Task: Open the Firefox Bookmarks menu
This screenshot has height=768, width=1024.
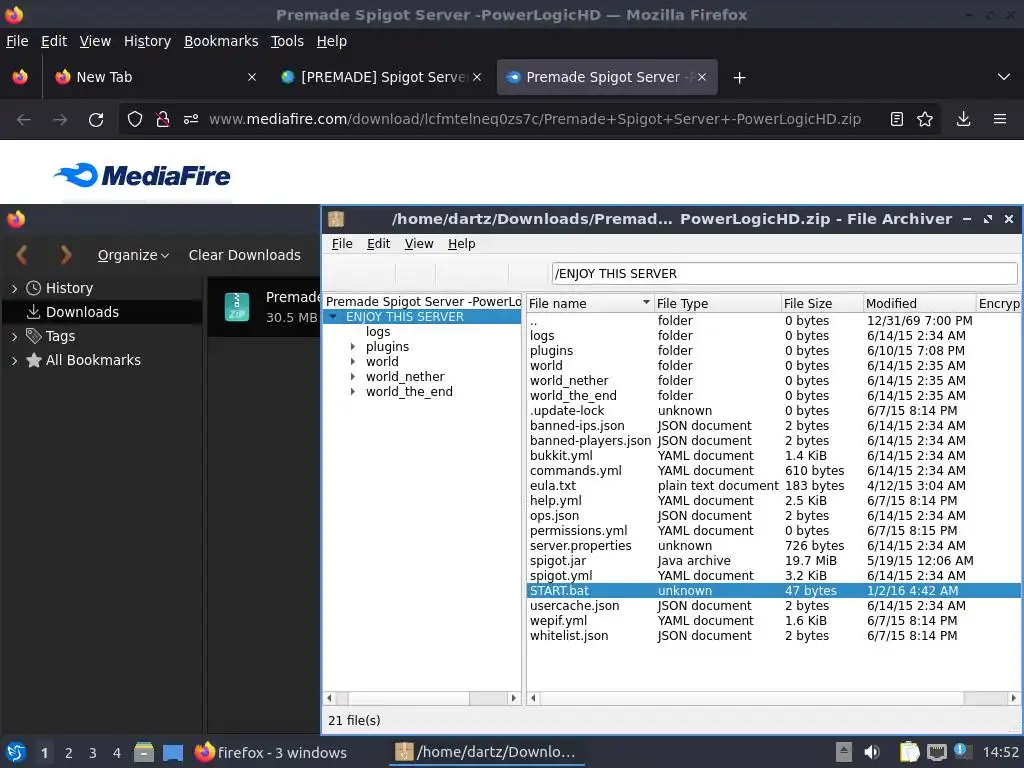Action: click(x=221, y=41)
